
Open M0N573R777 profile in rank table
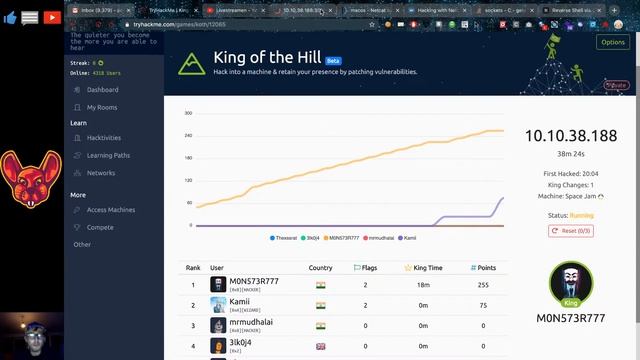coord(254,281)
